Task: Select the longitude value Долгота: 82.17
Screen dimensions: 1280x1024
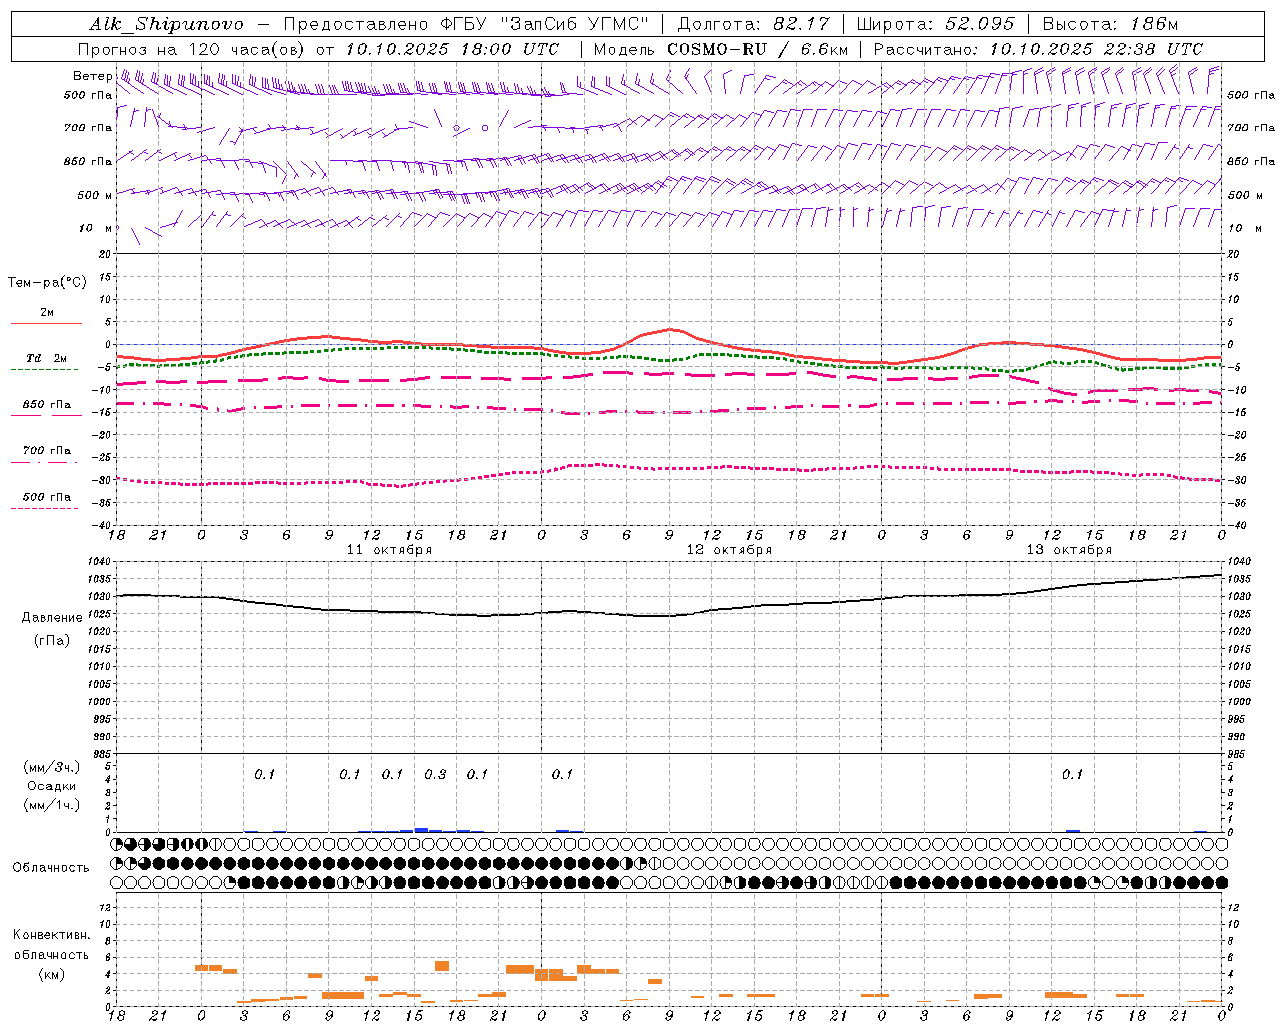Action: click(x=754, y=24)
